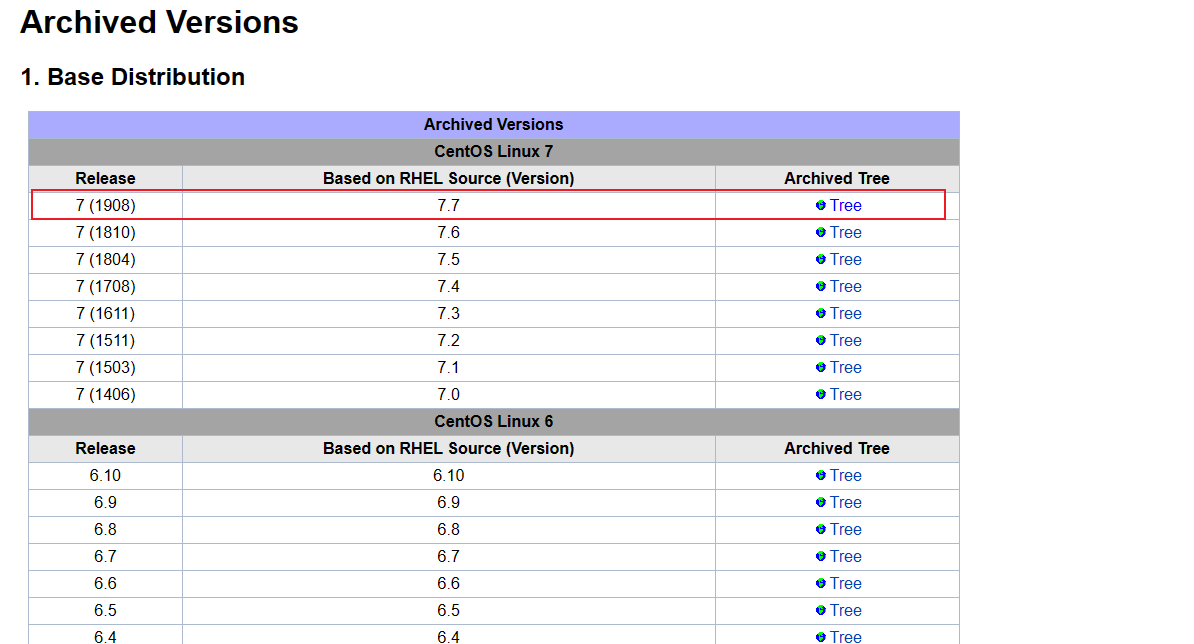This screenshot has height=644, width=1194.
Task: Click the purple Archived Versions table header
Action: click(x=493, y=125)
